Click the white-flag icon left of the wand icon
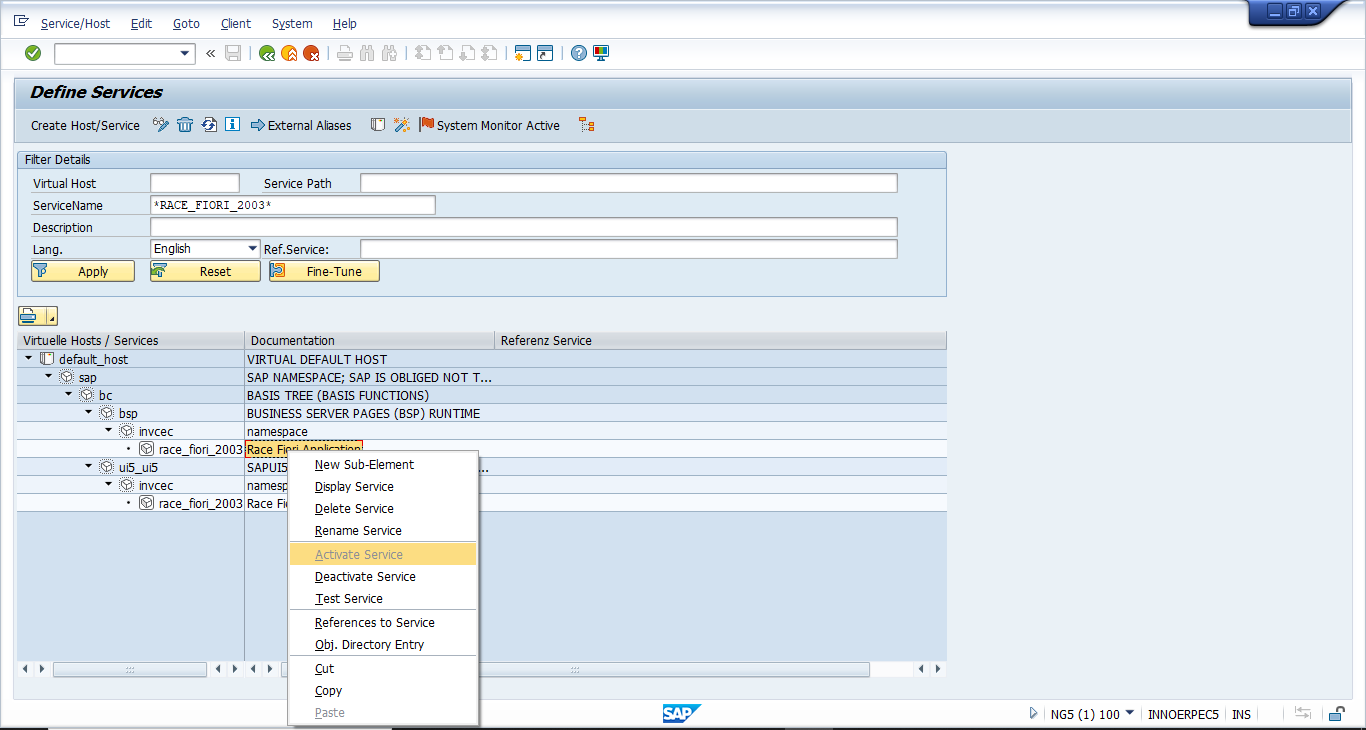 click(378, 125)
